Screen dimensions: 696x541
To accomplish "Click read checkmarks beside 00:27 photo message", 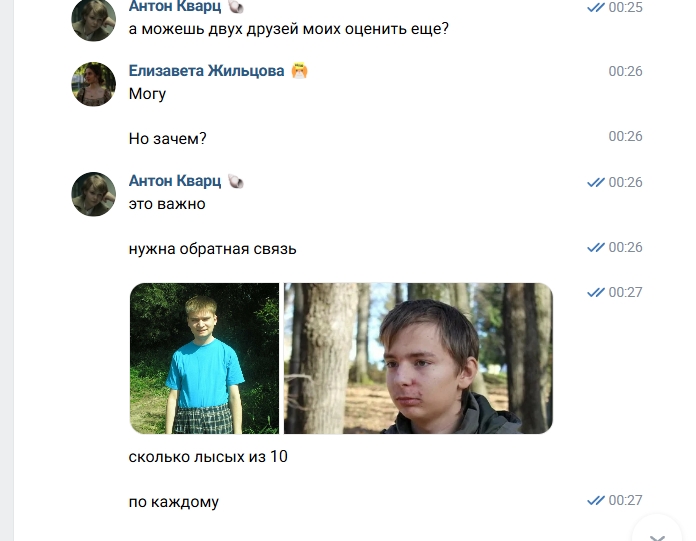I will [596, 292].
